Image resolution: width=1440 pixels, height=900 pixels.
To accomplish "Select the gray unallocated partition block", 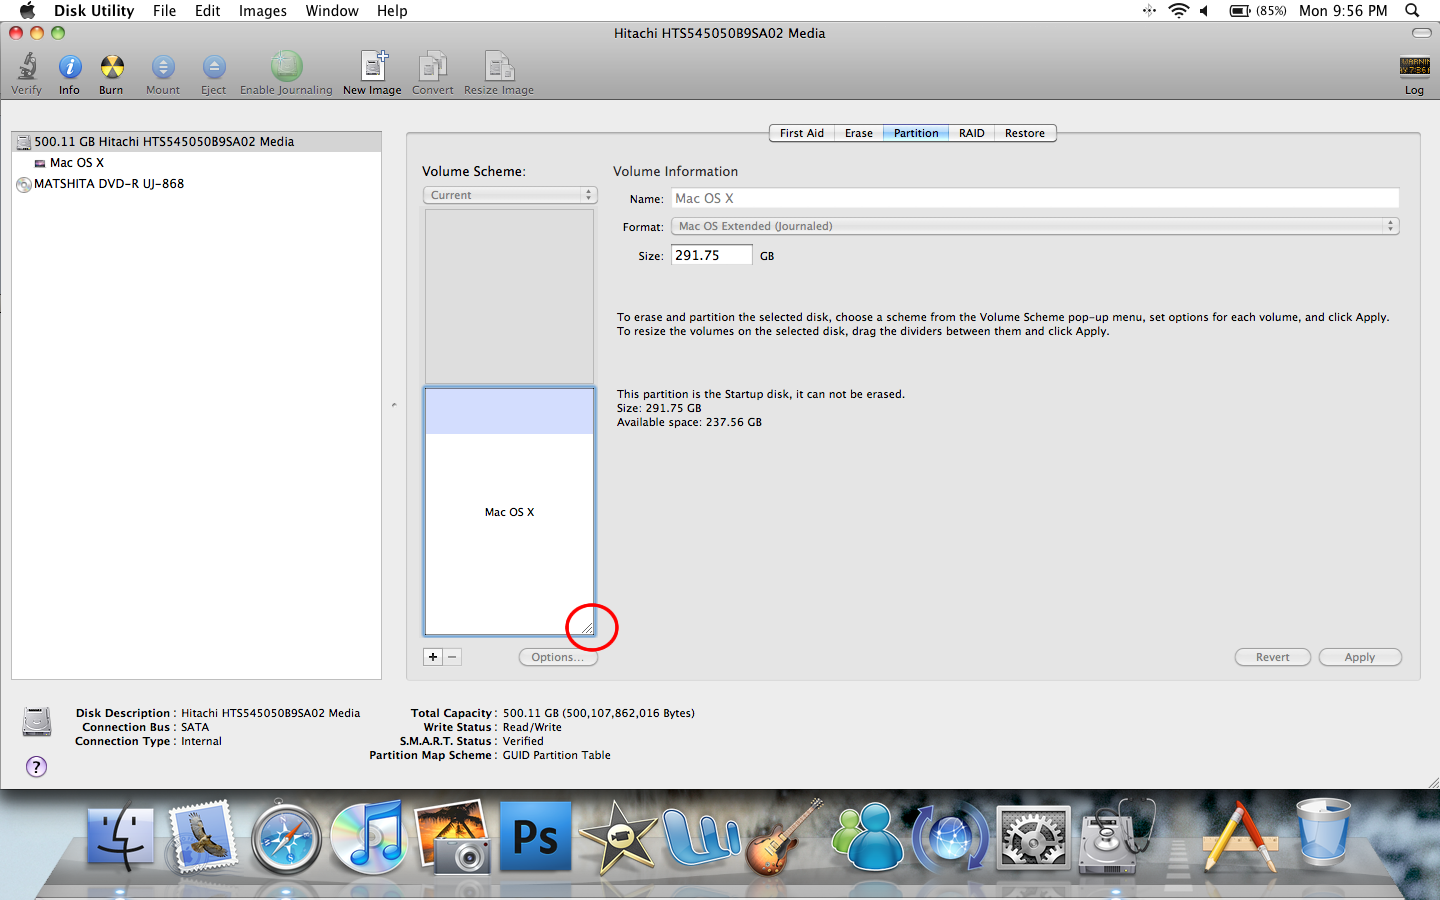I will pyautogui.click(x=510, y=296).
